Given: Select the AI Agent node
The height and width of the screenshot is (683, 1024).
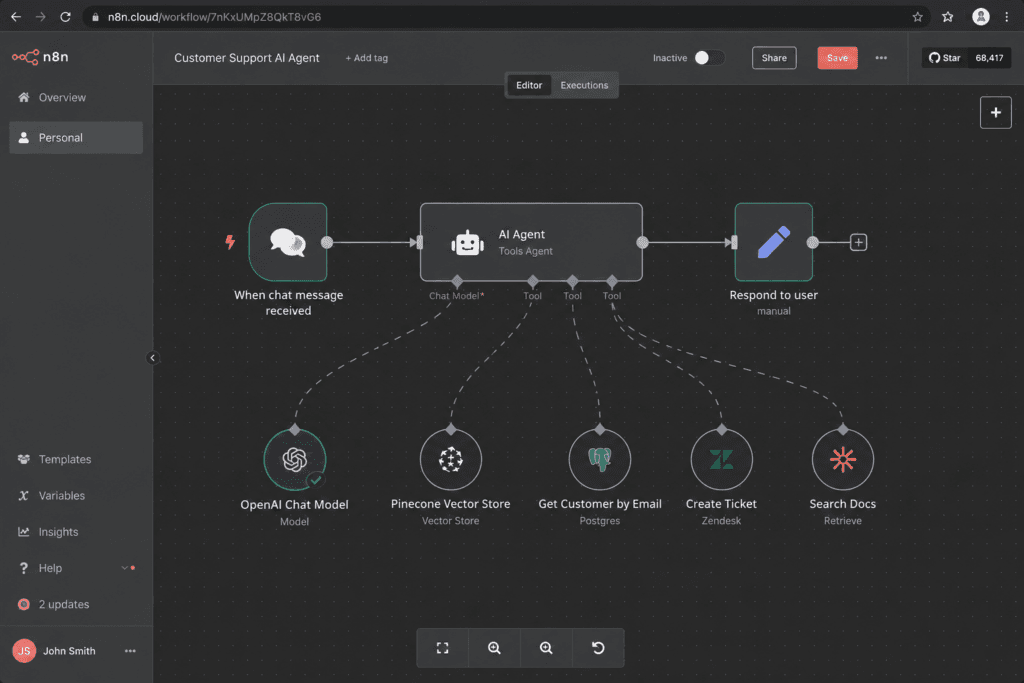Looking at the screenshot, I should pyautogui.click(x=531, y=242).
